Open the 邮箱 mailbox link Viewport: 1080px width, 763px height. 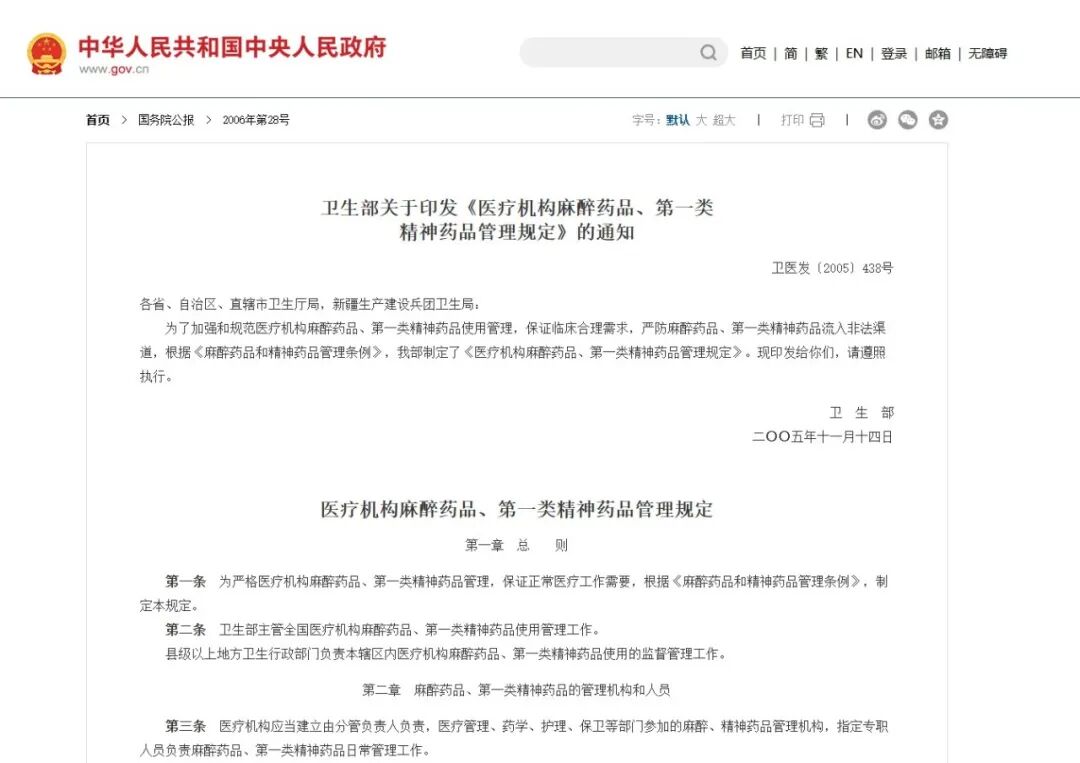click(937, 54)
